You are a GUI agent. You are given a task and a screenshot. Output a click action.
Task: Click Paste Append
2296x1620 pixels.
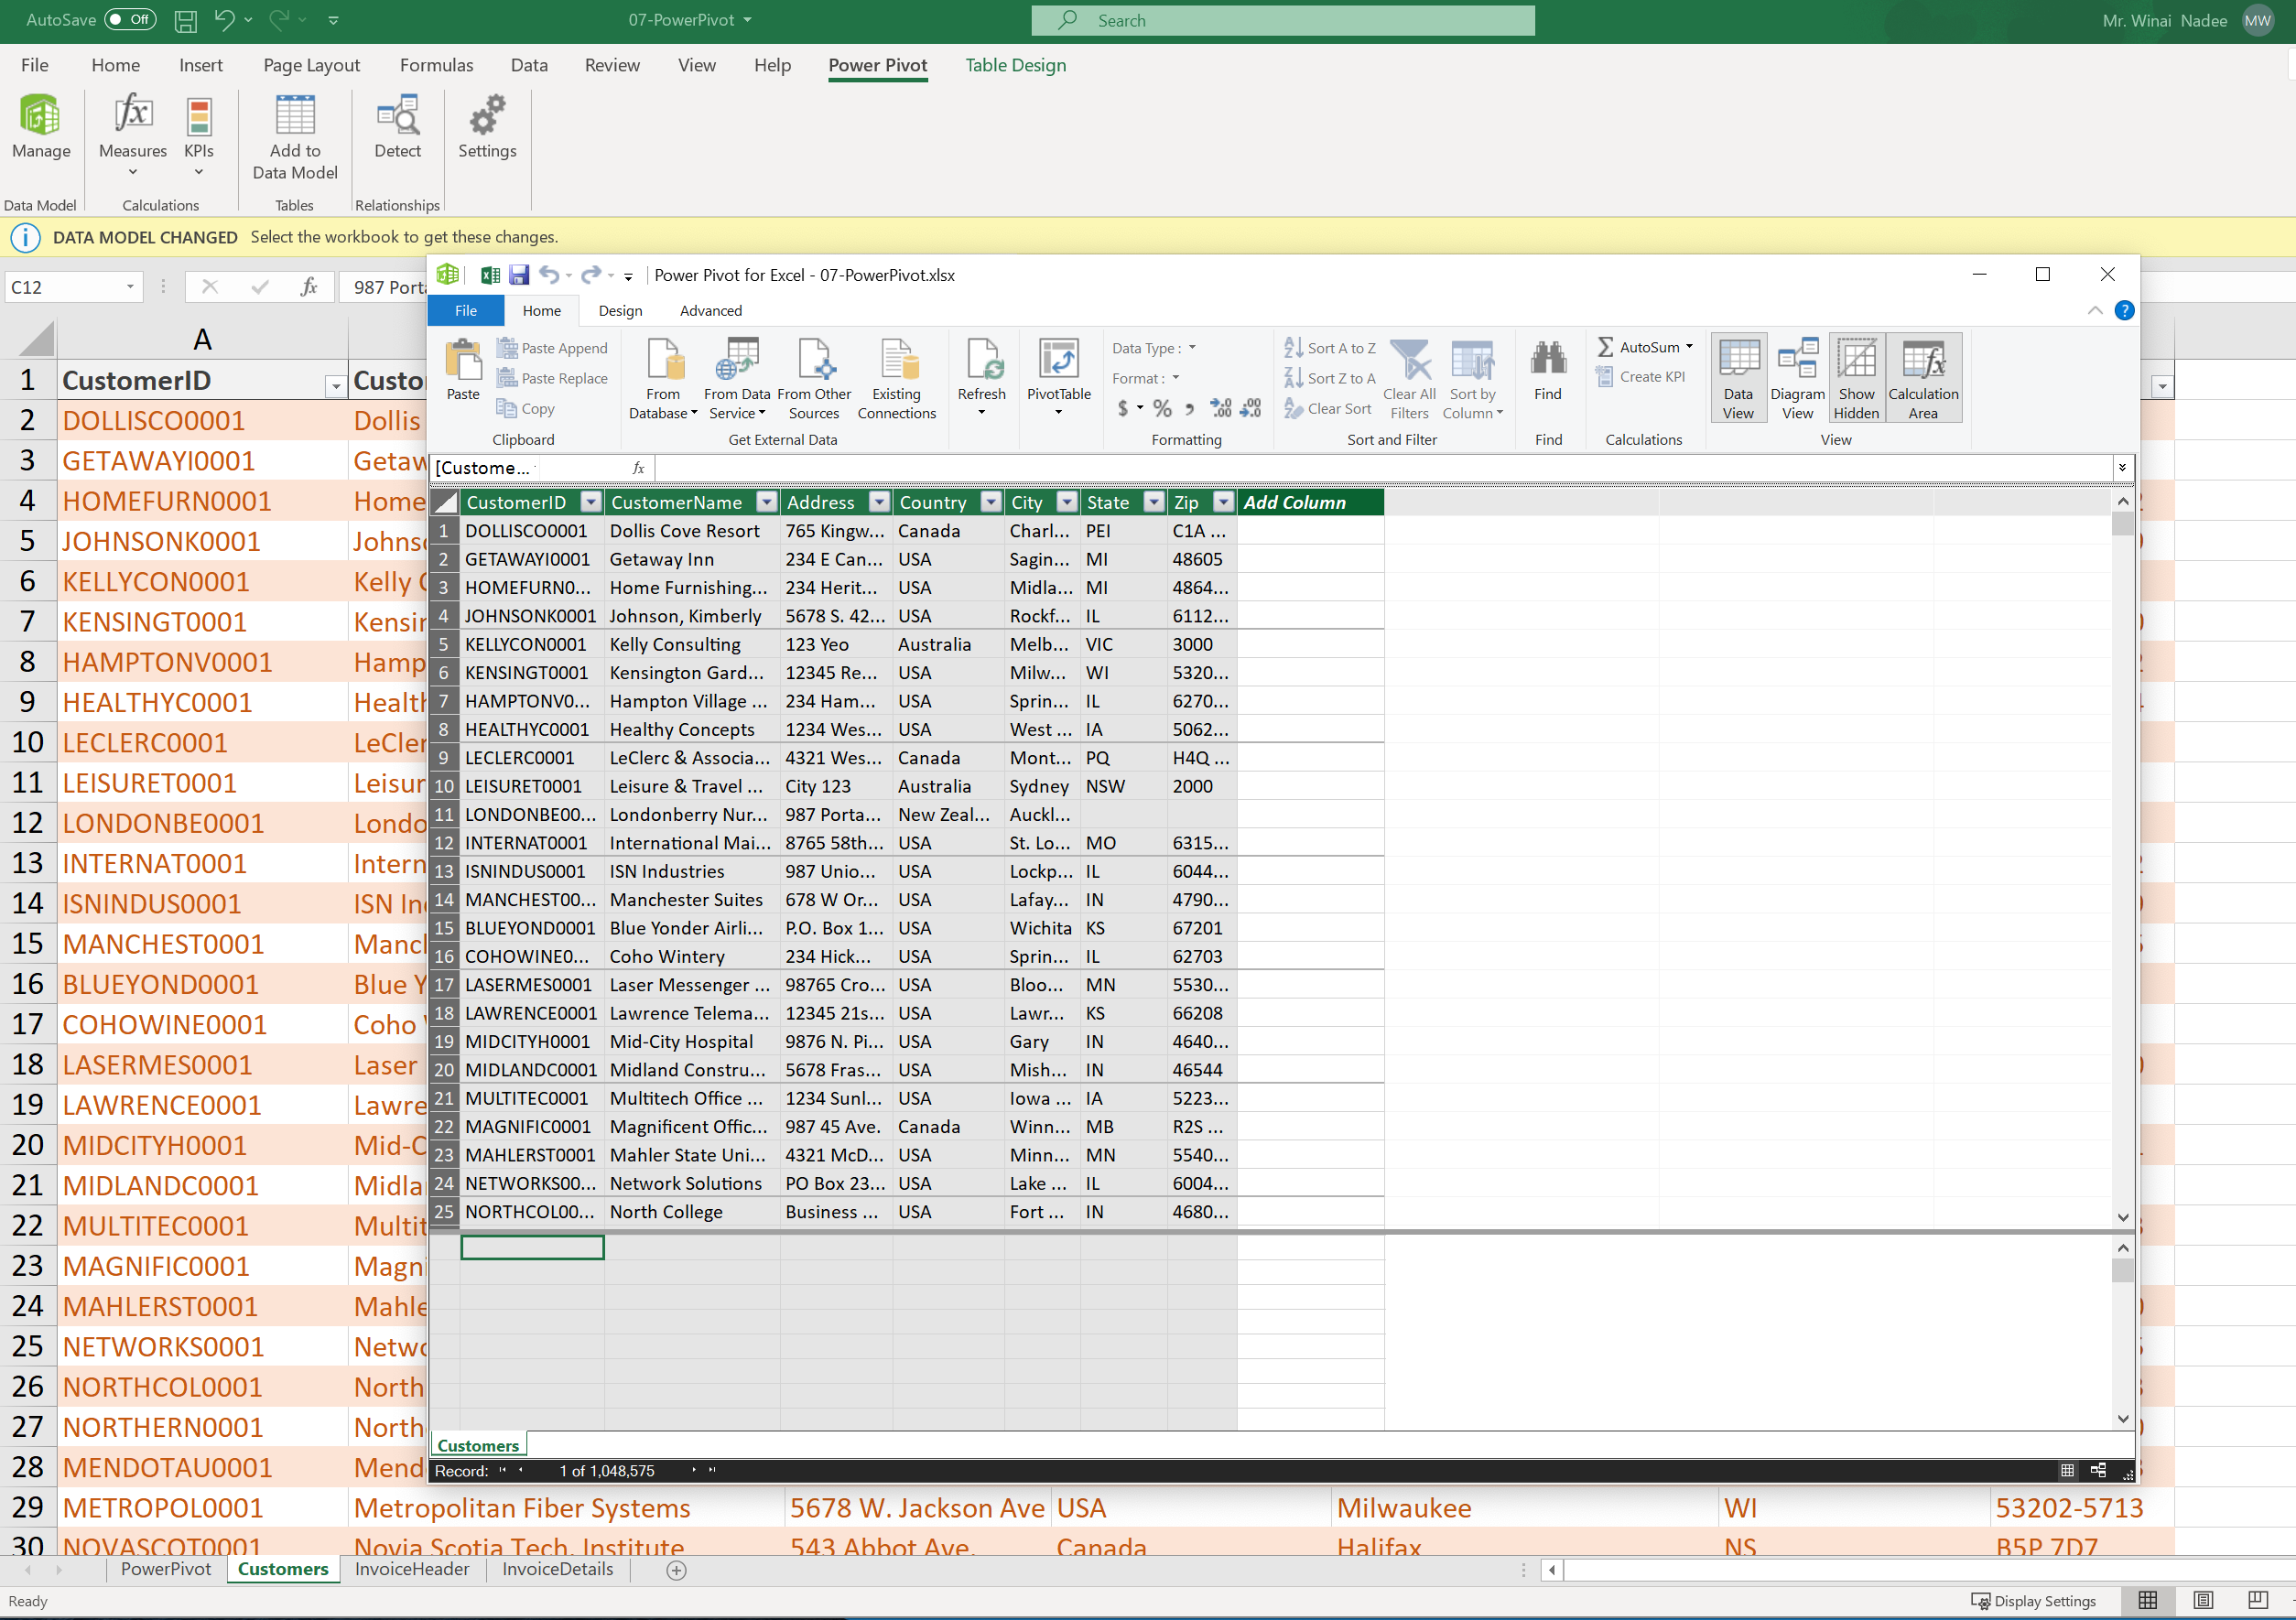[553, 348]
